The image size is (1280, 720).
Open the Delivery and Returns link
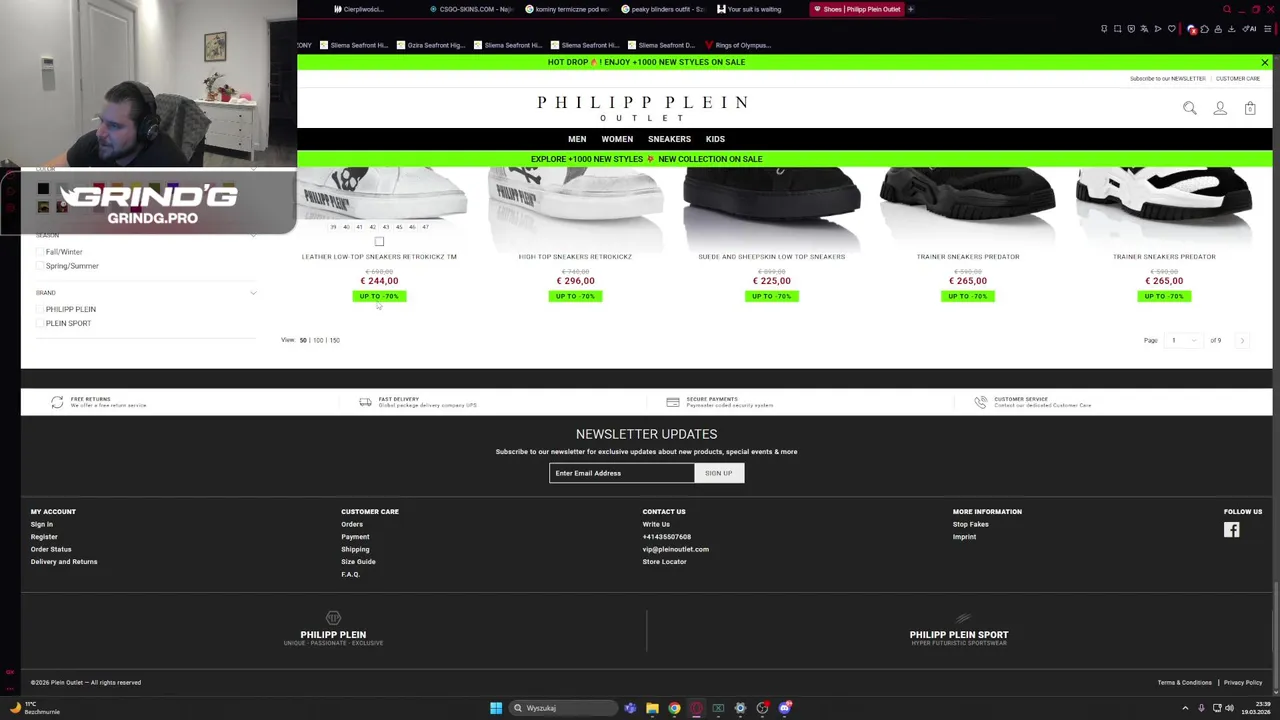(64, 562)
